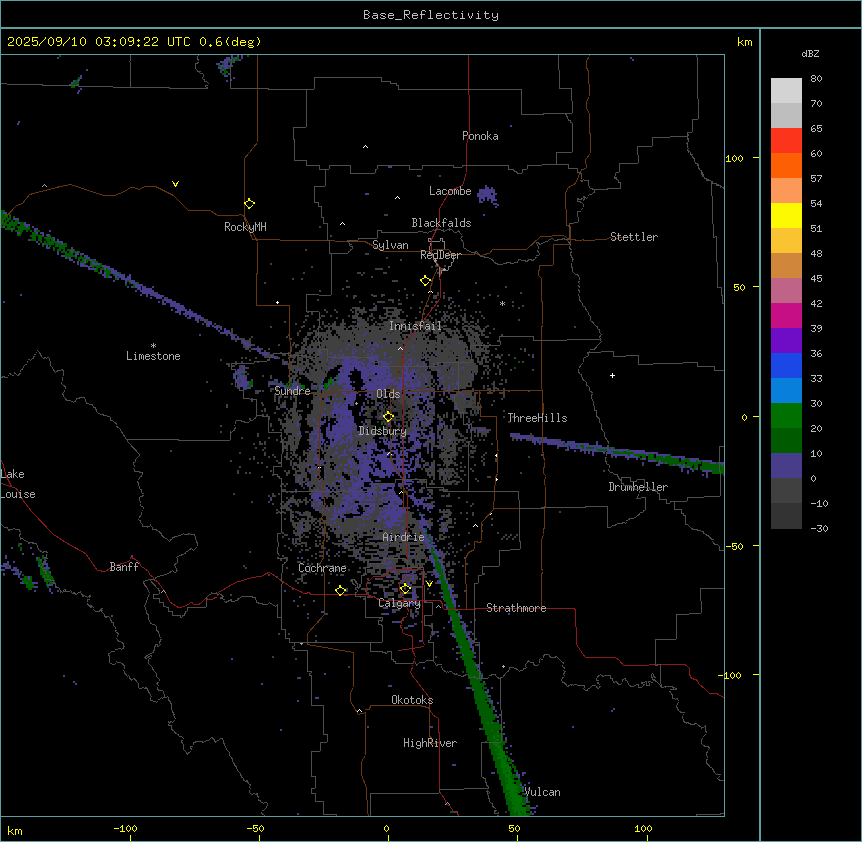Viewport: 862px width, 842px height.
Task: Click the km unit label at top right
Action: [744, 42]
